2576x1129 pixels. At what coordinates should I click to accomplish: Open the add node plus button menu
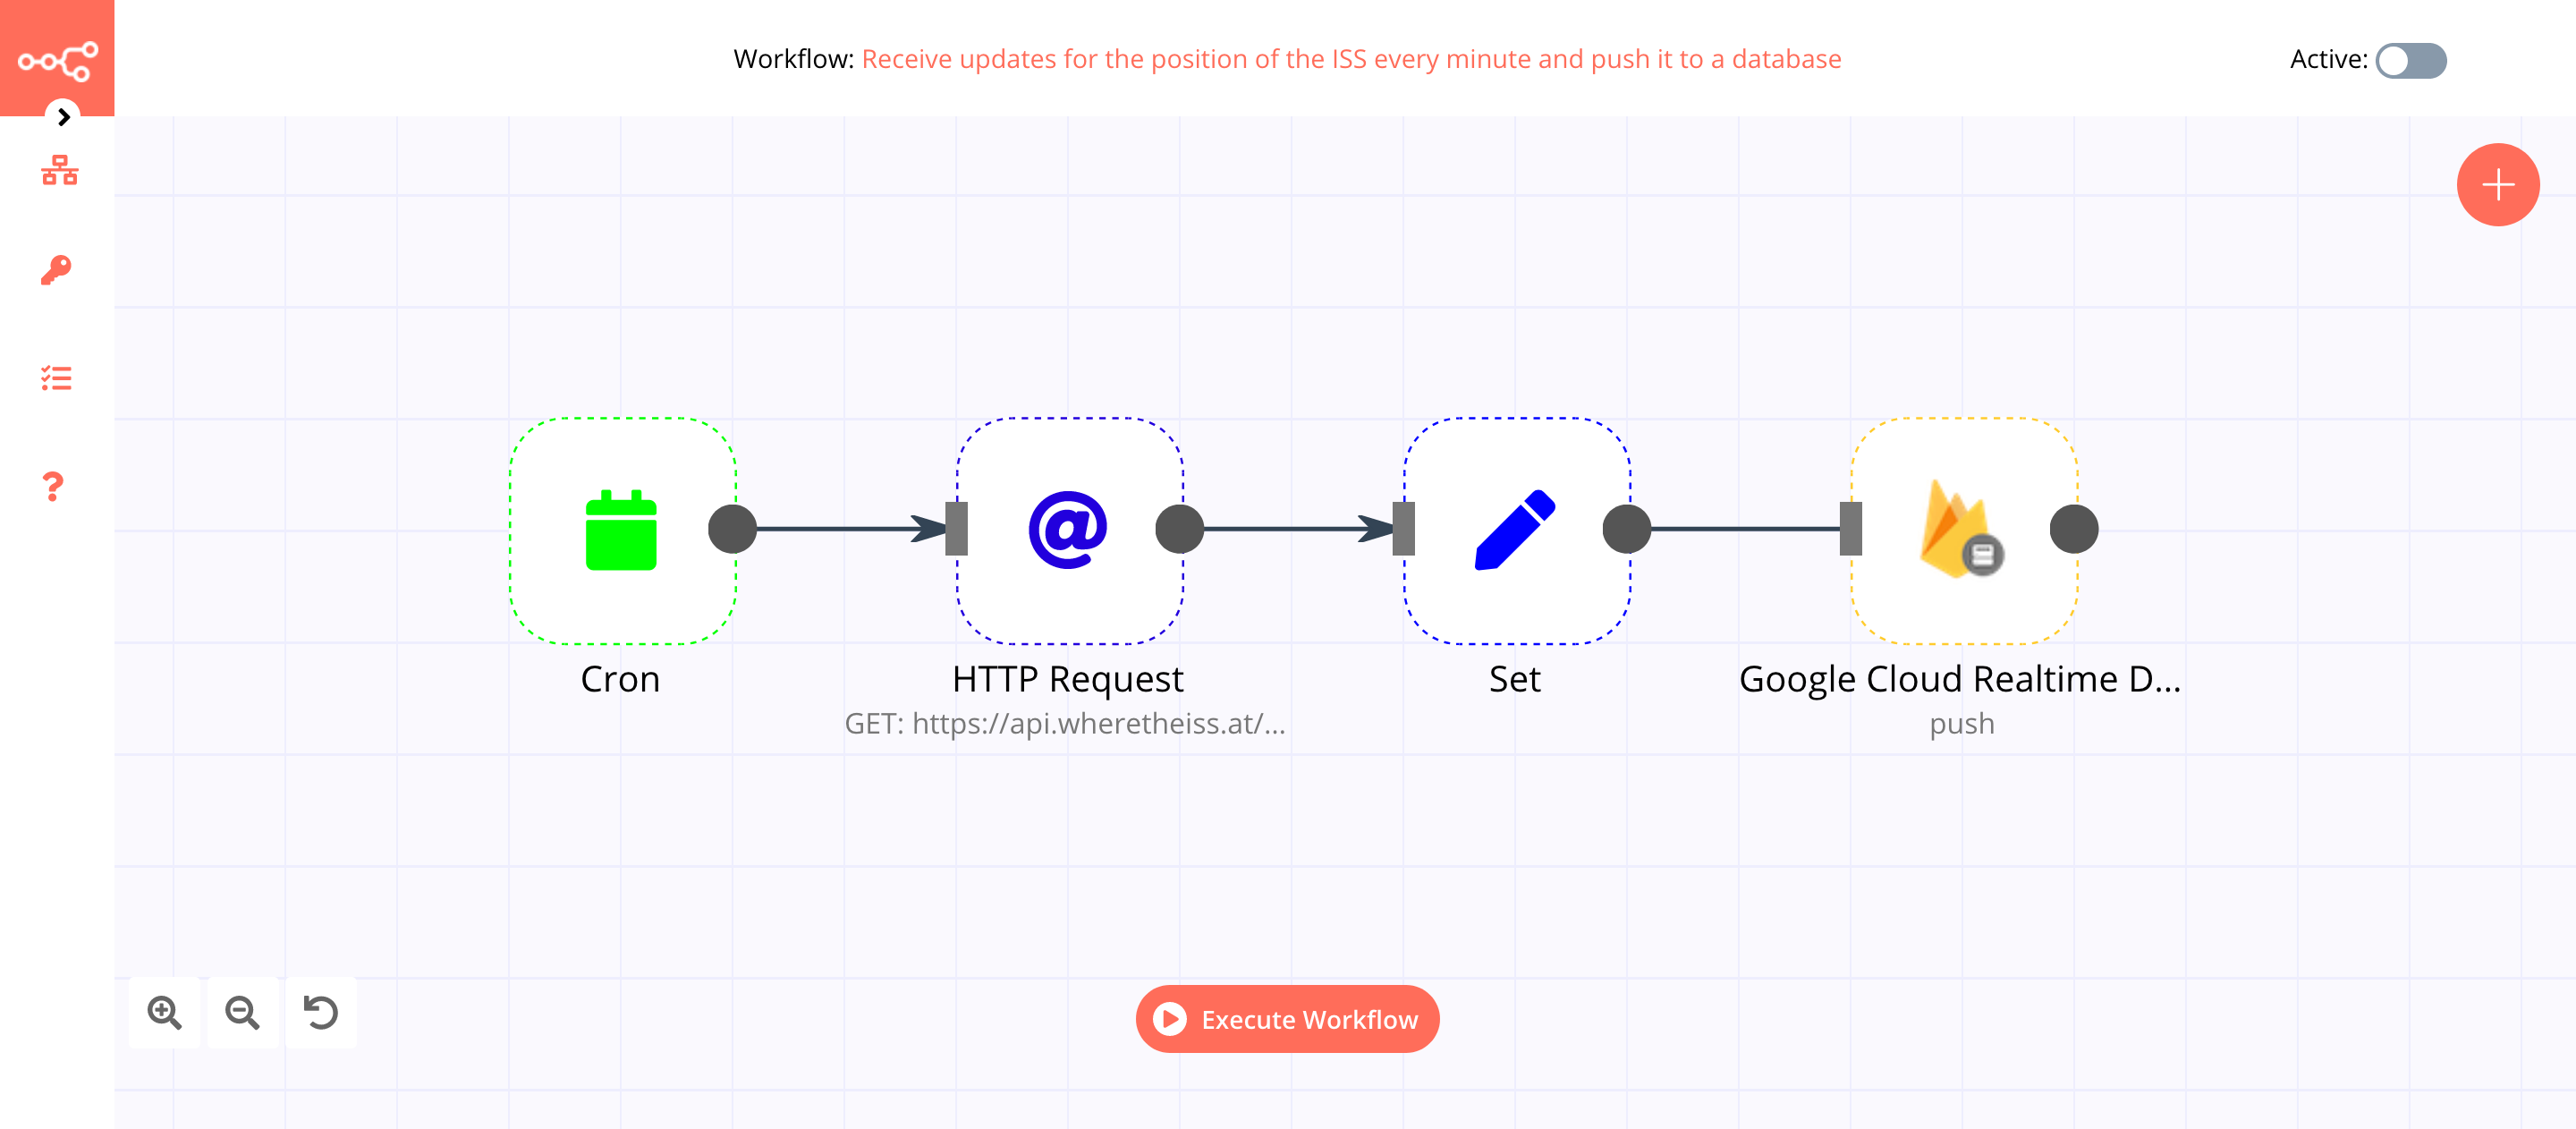pos(2497,183)
